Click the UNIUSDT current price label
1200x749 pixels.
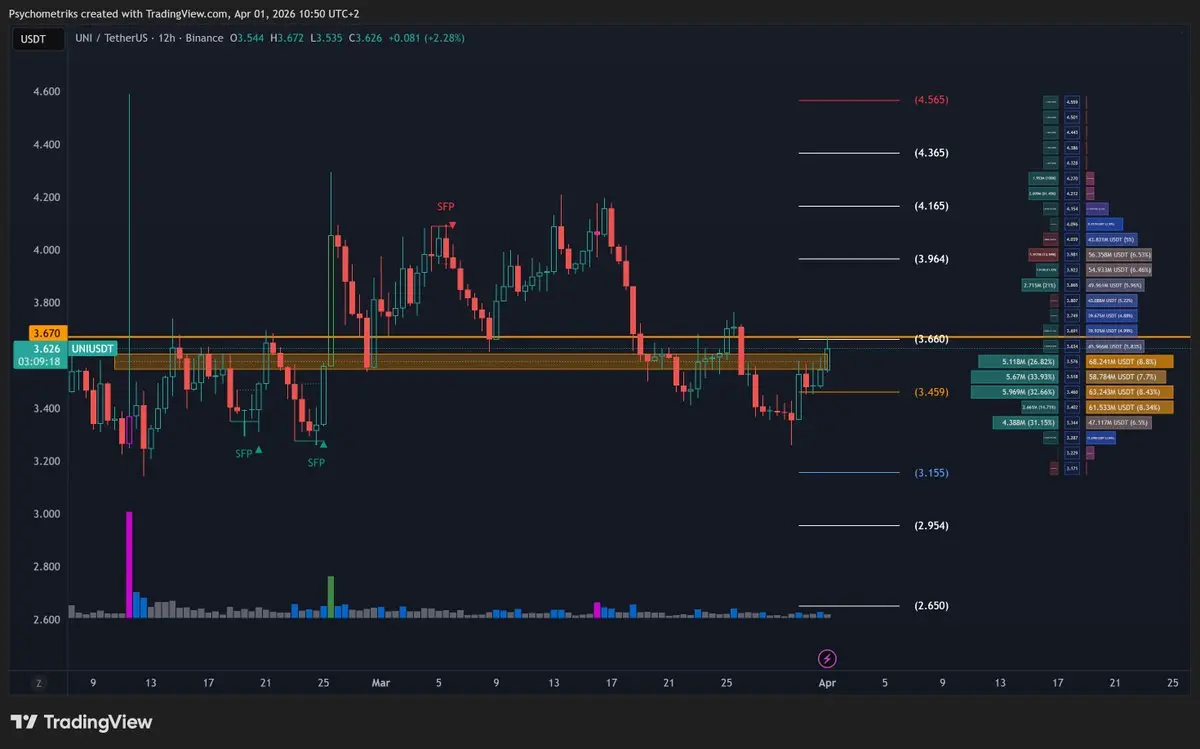[x=92, y=348]
